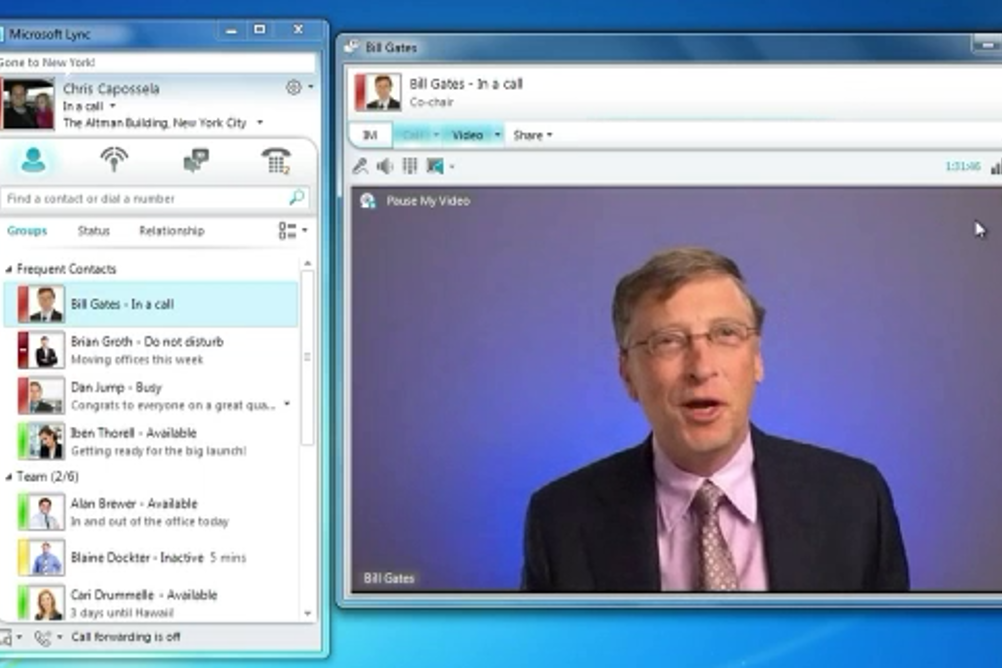This screenshot has height=668, width=1002.
Task: Select 'Cari Drummelle - Available' contact
Action: click(151, 603)
